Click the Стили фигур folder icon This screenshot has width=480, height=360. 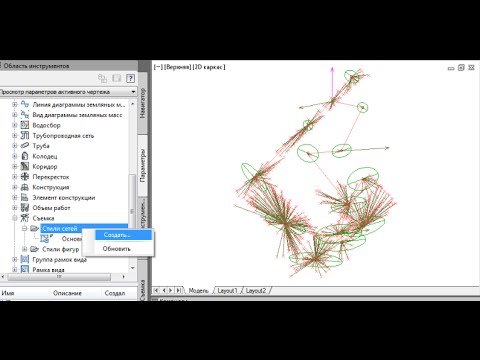tap(34, 249)
